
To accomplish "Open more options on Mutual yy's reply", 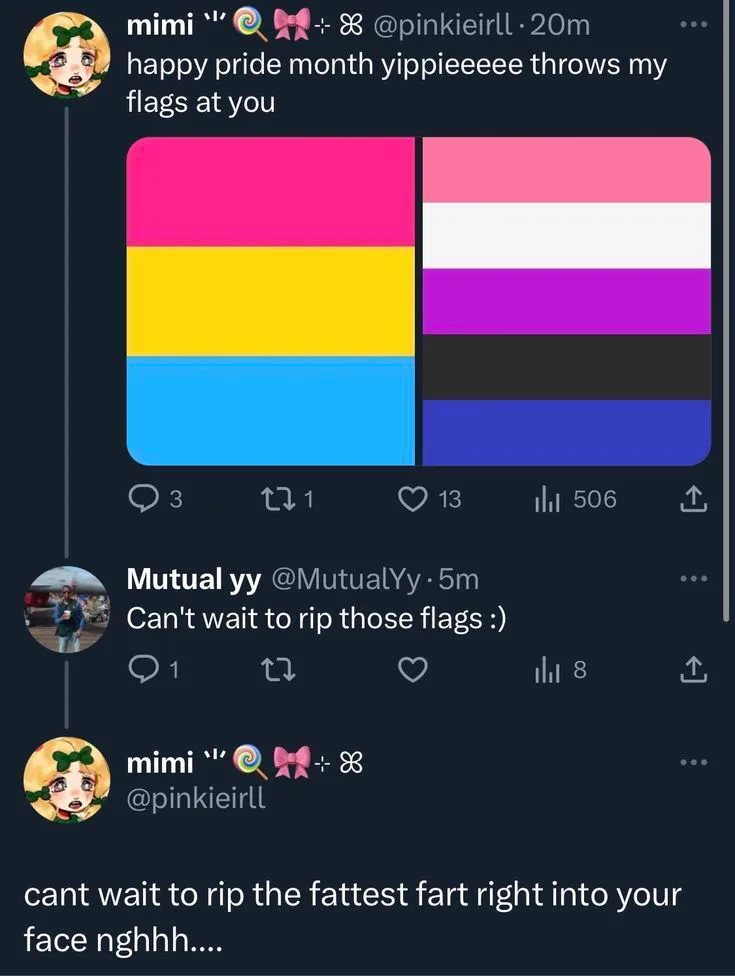I will point(694,579).
